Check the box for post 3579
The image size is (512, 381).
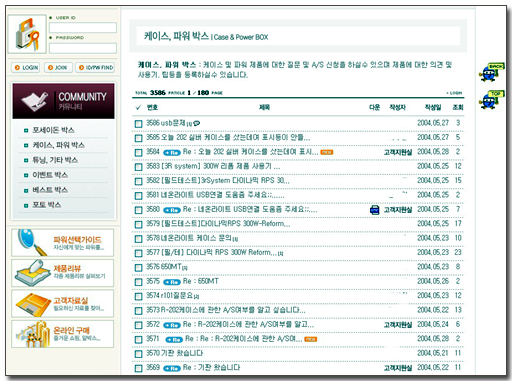138,224
